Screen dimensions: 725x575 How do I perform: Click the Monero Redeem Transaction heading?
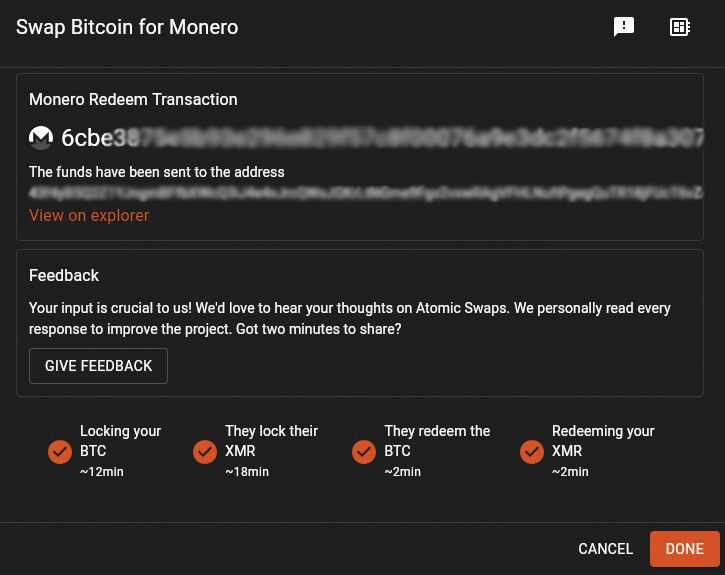pos(133,99)
